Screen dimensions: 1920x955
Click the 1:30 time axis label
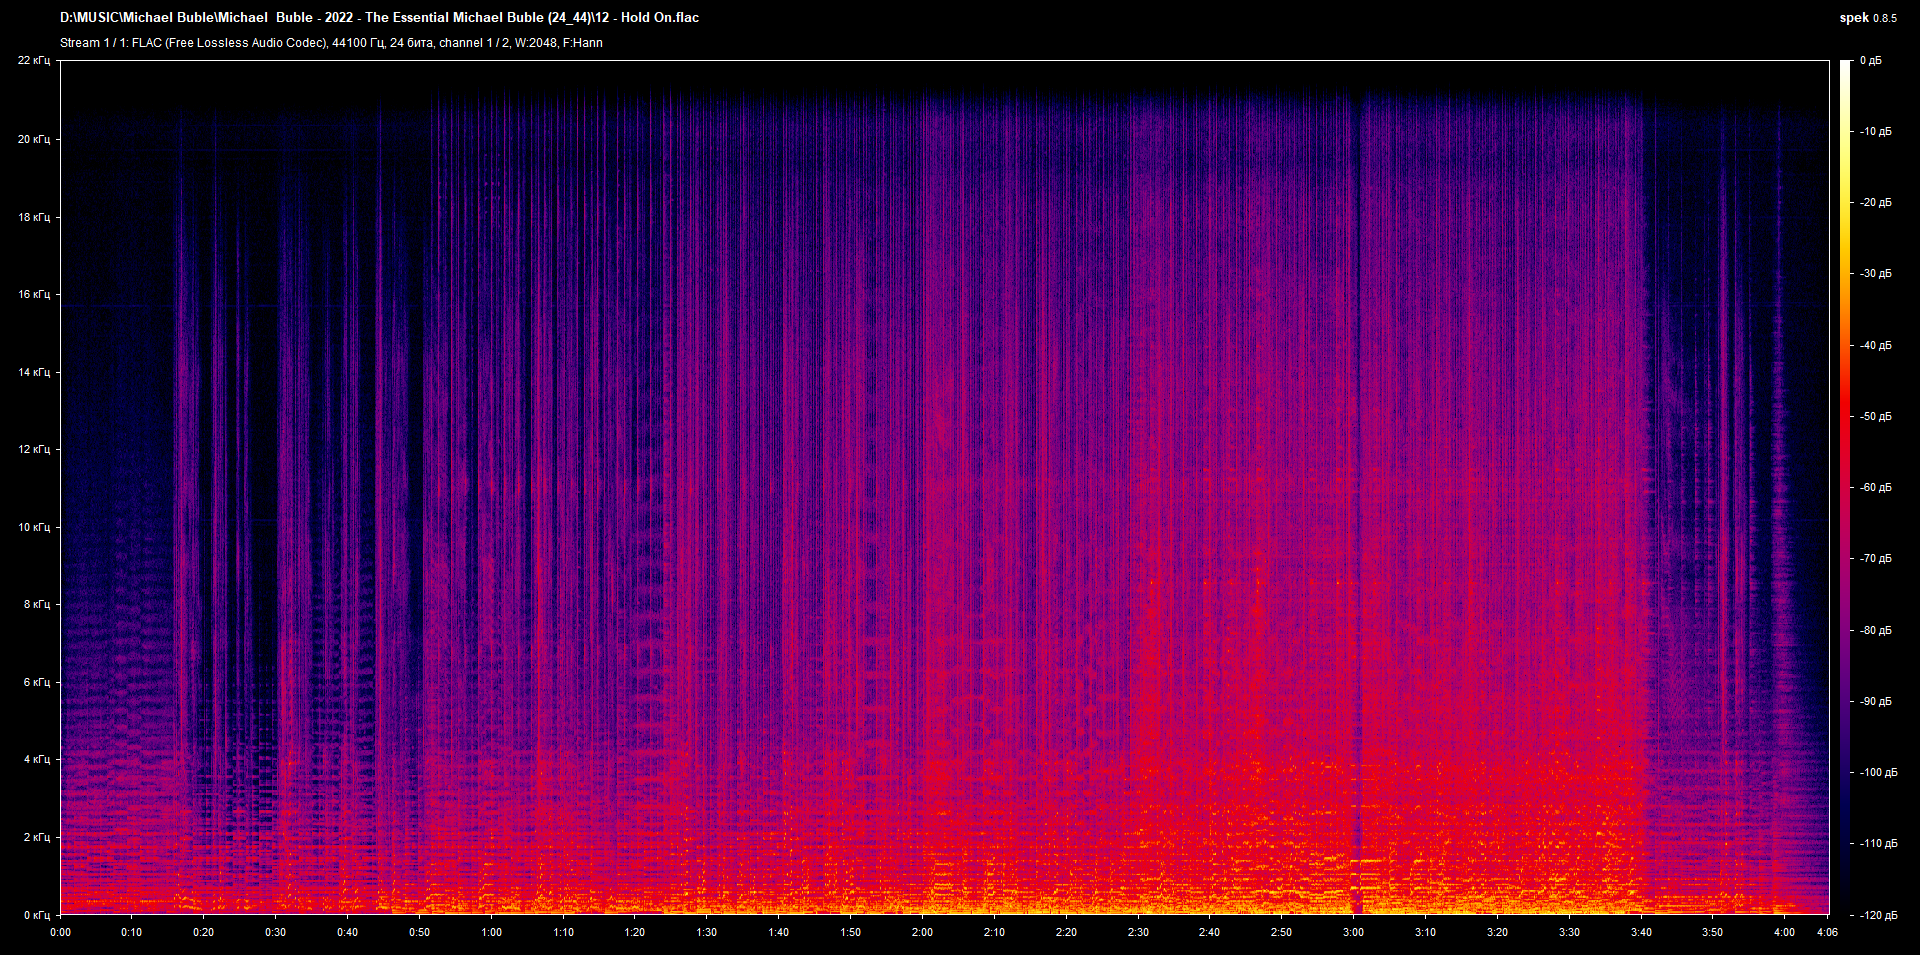pyautogui.click(x=707, y=933)
